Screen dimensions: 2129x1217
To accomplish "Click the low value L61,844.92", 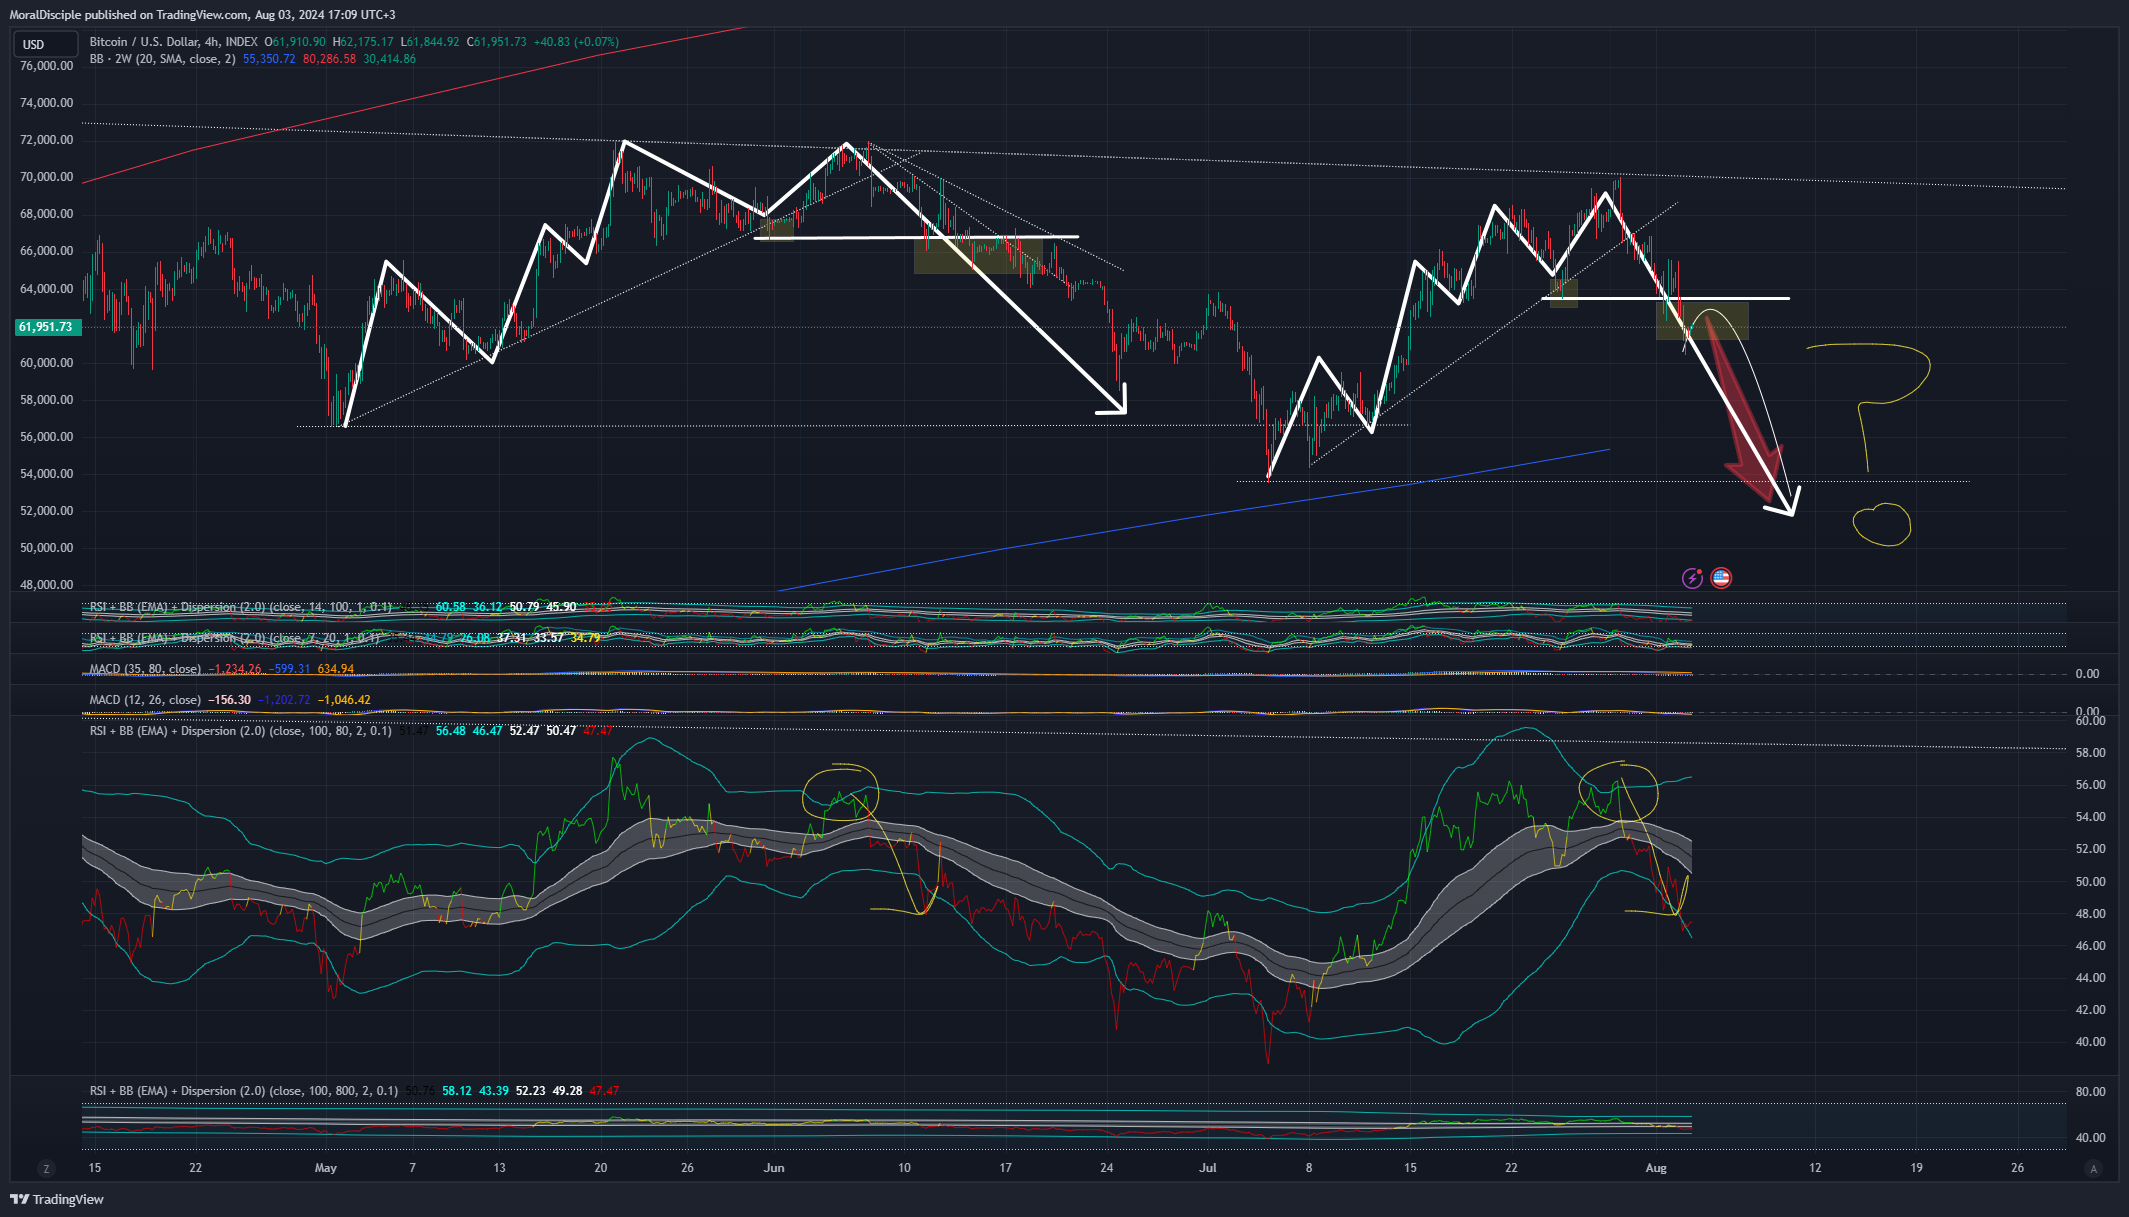I will coord(431,42).
